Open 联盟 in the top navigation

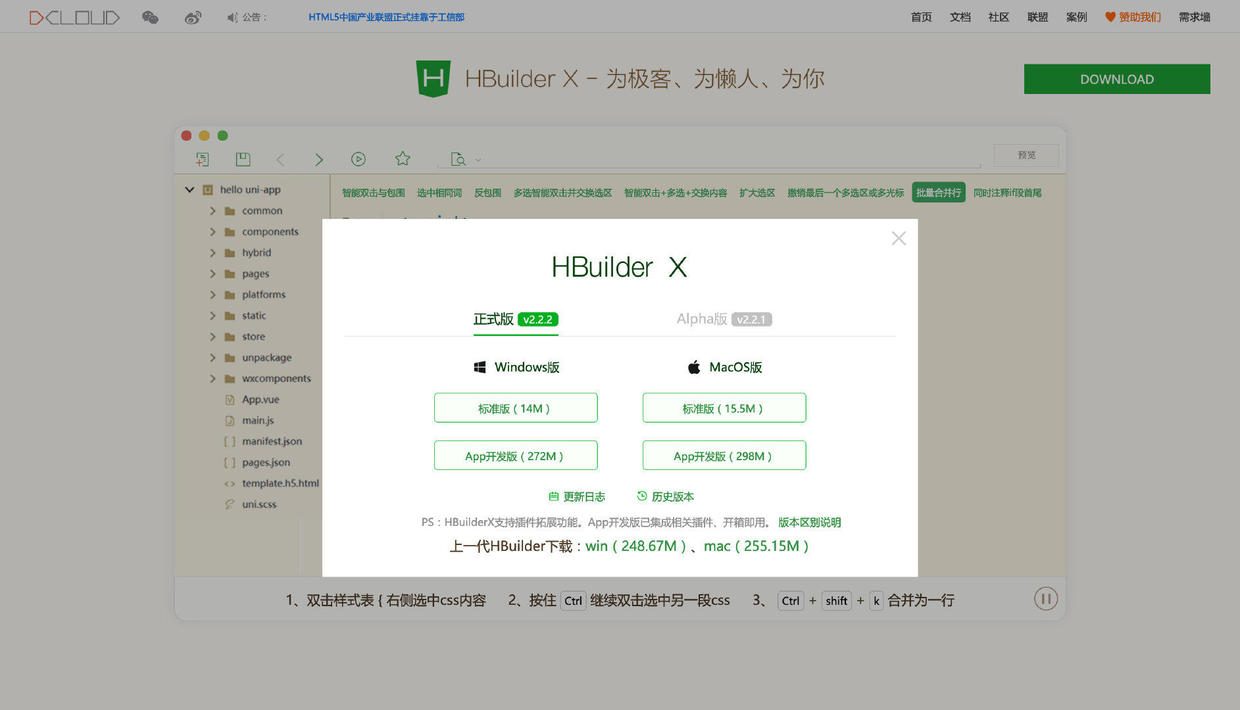click(1038, 17)
